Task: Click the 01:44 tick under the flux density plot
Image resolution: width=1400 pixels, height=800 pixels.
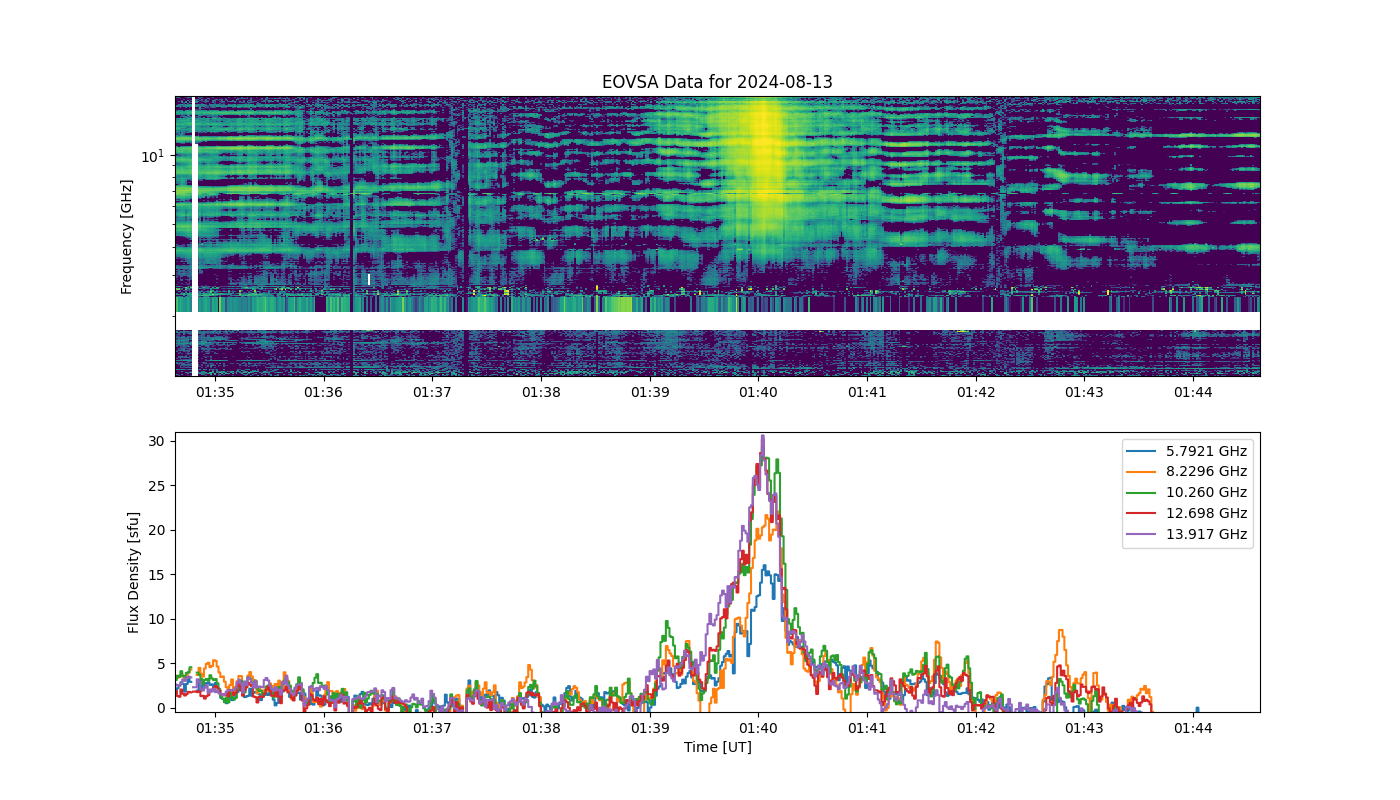Action: [1194, 729]
